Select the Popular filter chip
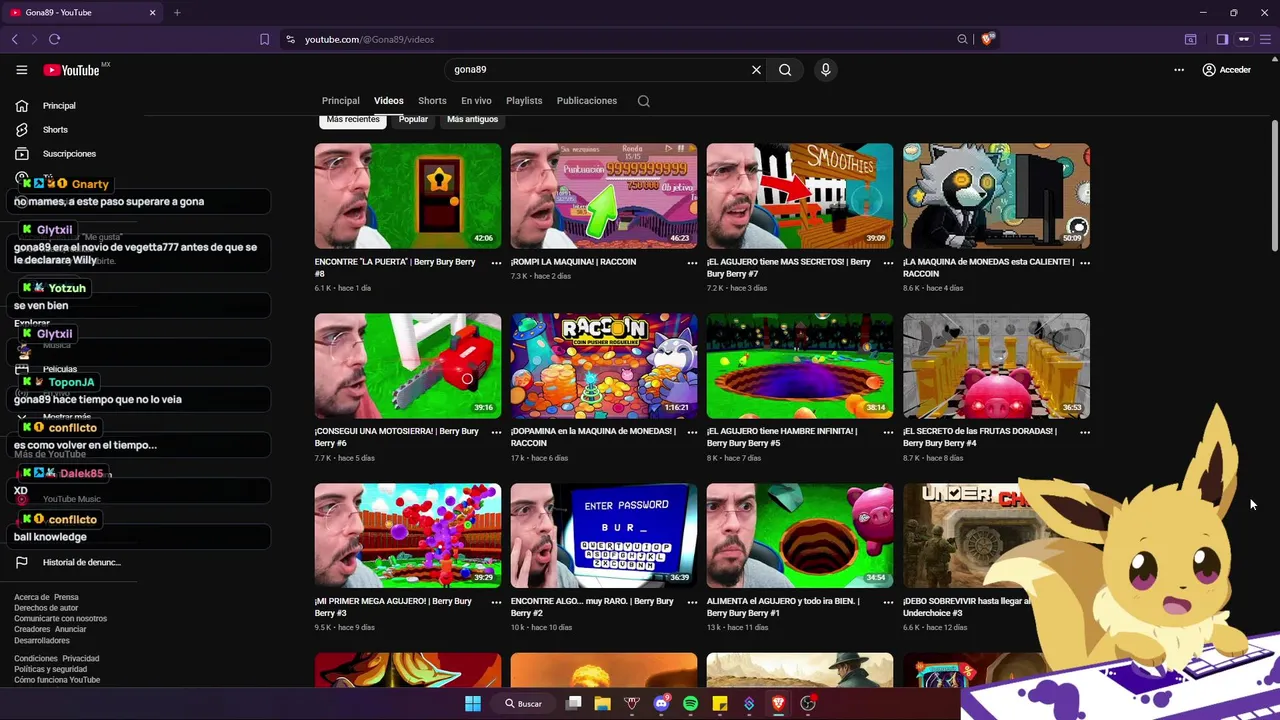 [x=413, y=120]
